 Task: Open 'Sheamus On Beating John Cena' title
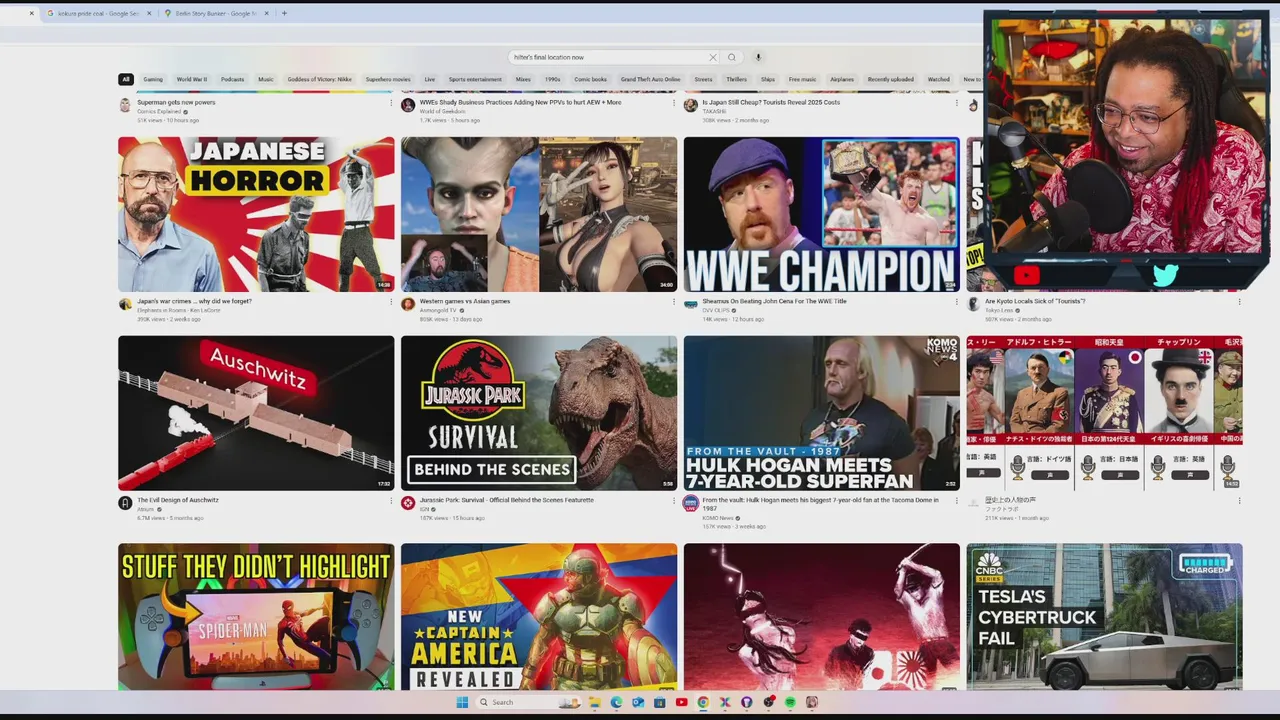tap(775, 301)
